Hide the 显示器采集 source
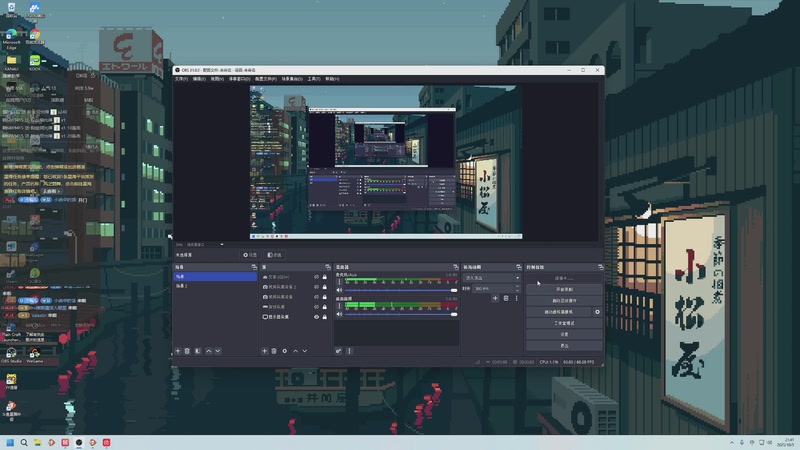800x450 pixels. pyautogui.click(x=316, y=317)
